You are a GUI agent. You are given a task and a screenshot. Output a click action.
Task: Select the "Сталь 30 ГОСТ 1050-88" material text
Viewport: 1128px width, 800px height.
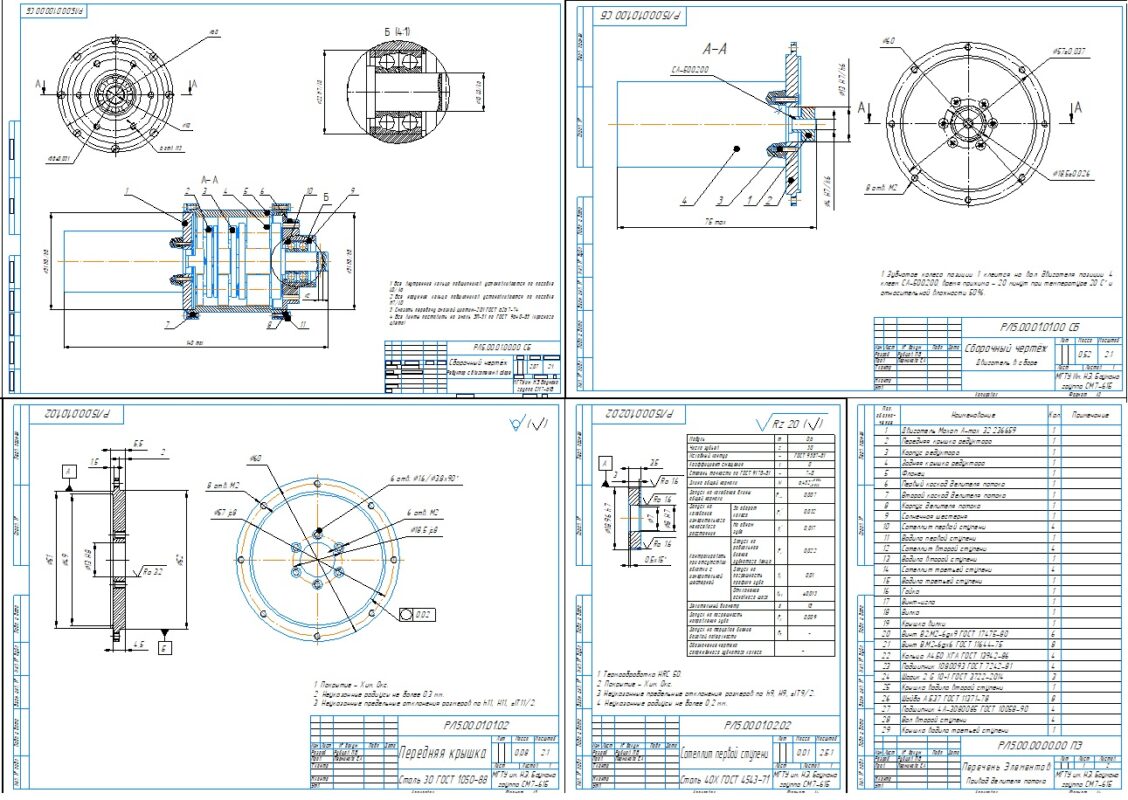441,780
